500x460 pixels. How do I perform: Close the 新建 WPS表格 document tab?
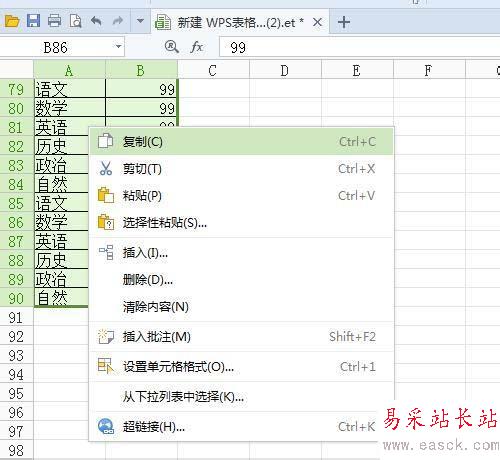318,22
